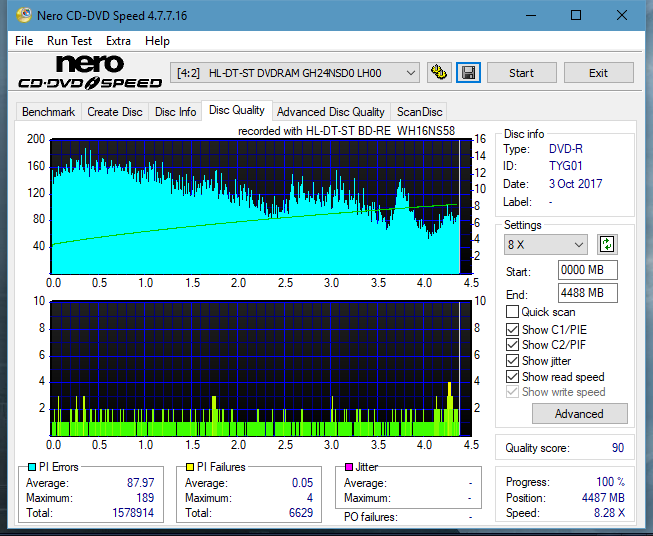Click the refresh speed settings icon
Screen dimensions: 653x536
(x=607, y=244)
